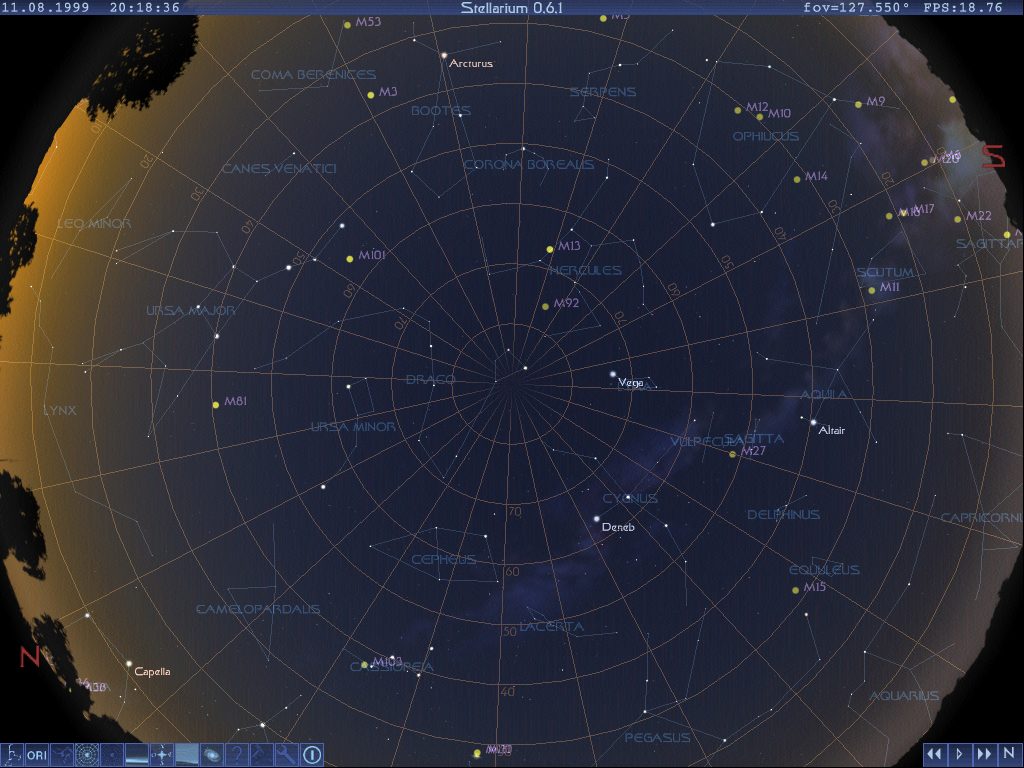Return to current time with N button
Viewport: 1024px width, 768px height.
coord(1009,754)
